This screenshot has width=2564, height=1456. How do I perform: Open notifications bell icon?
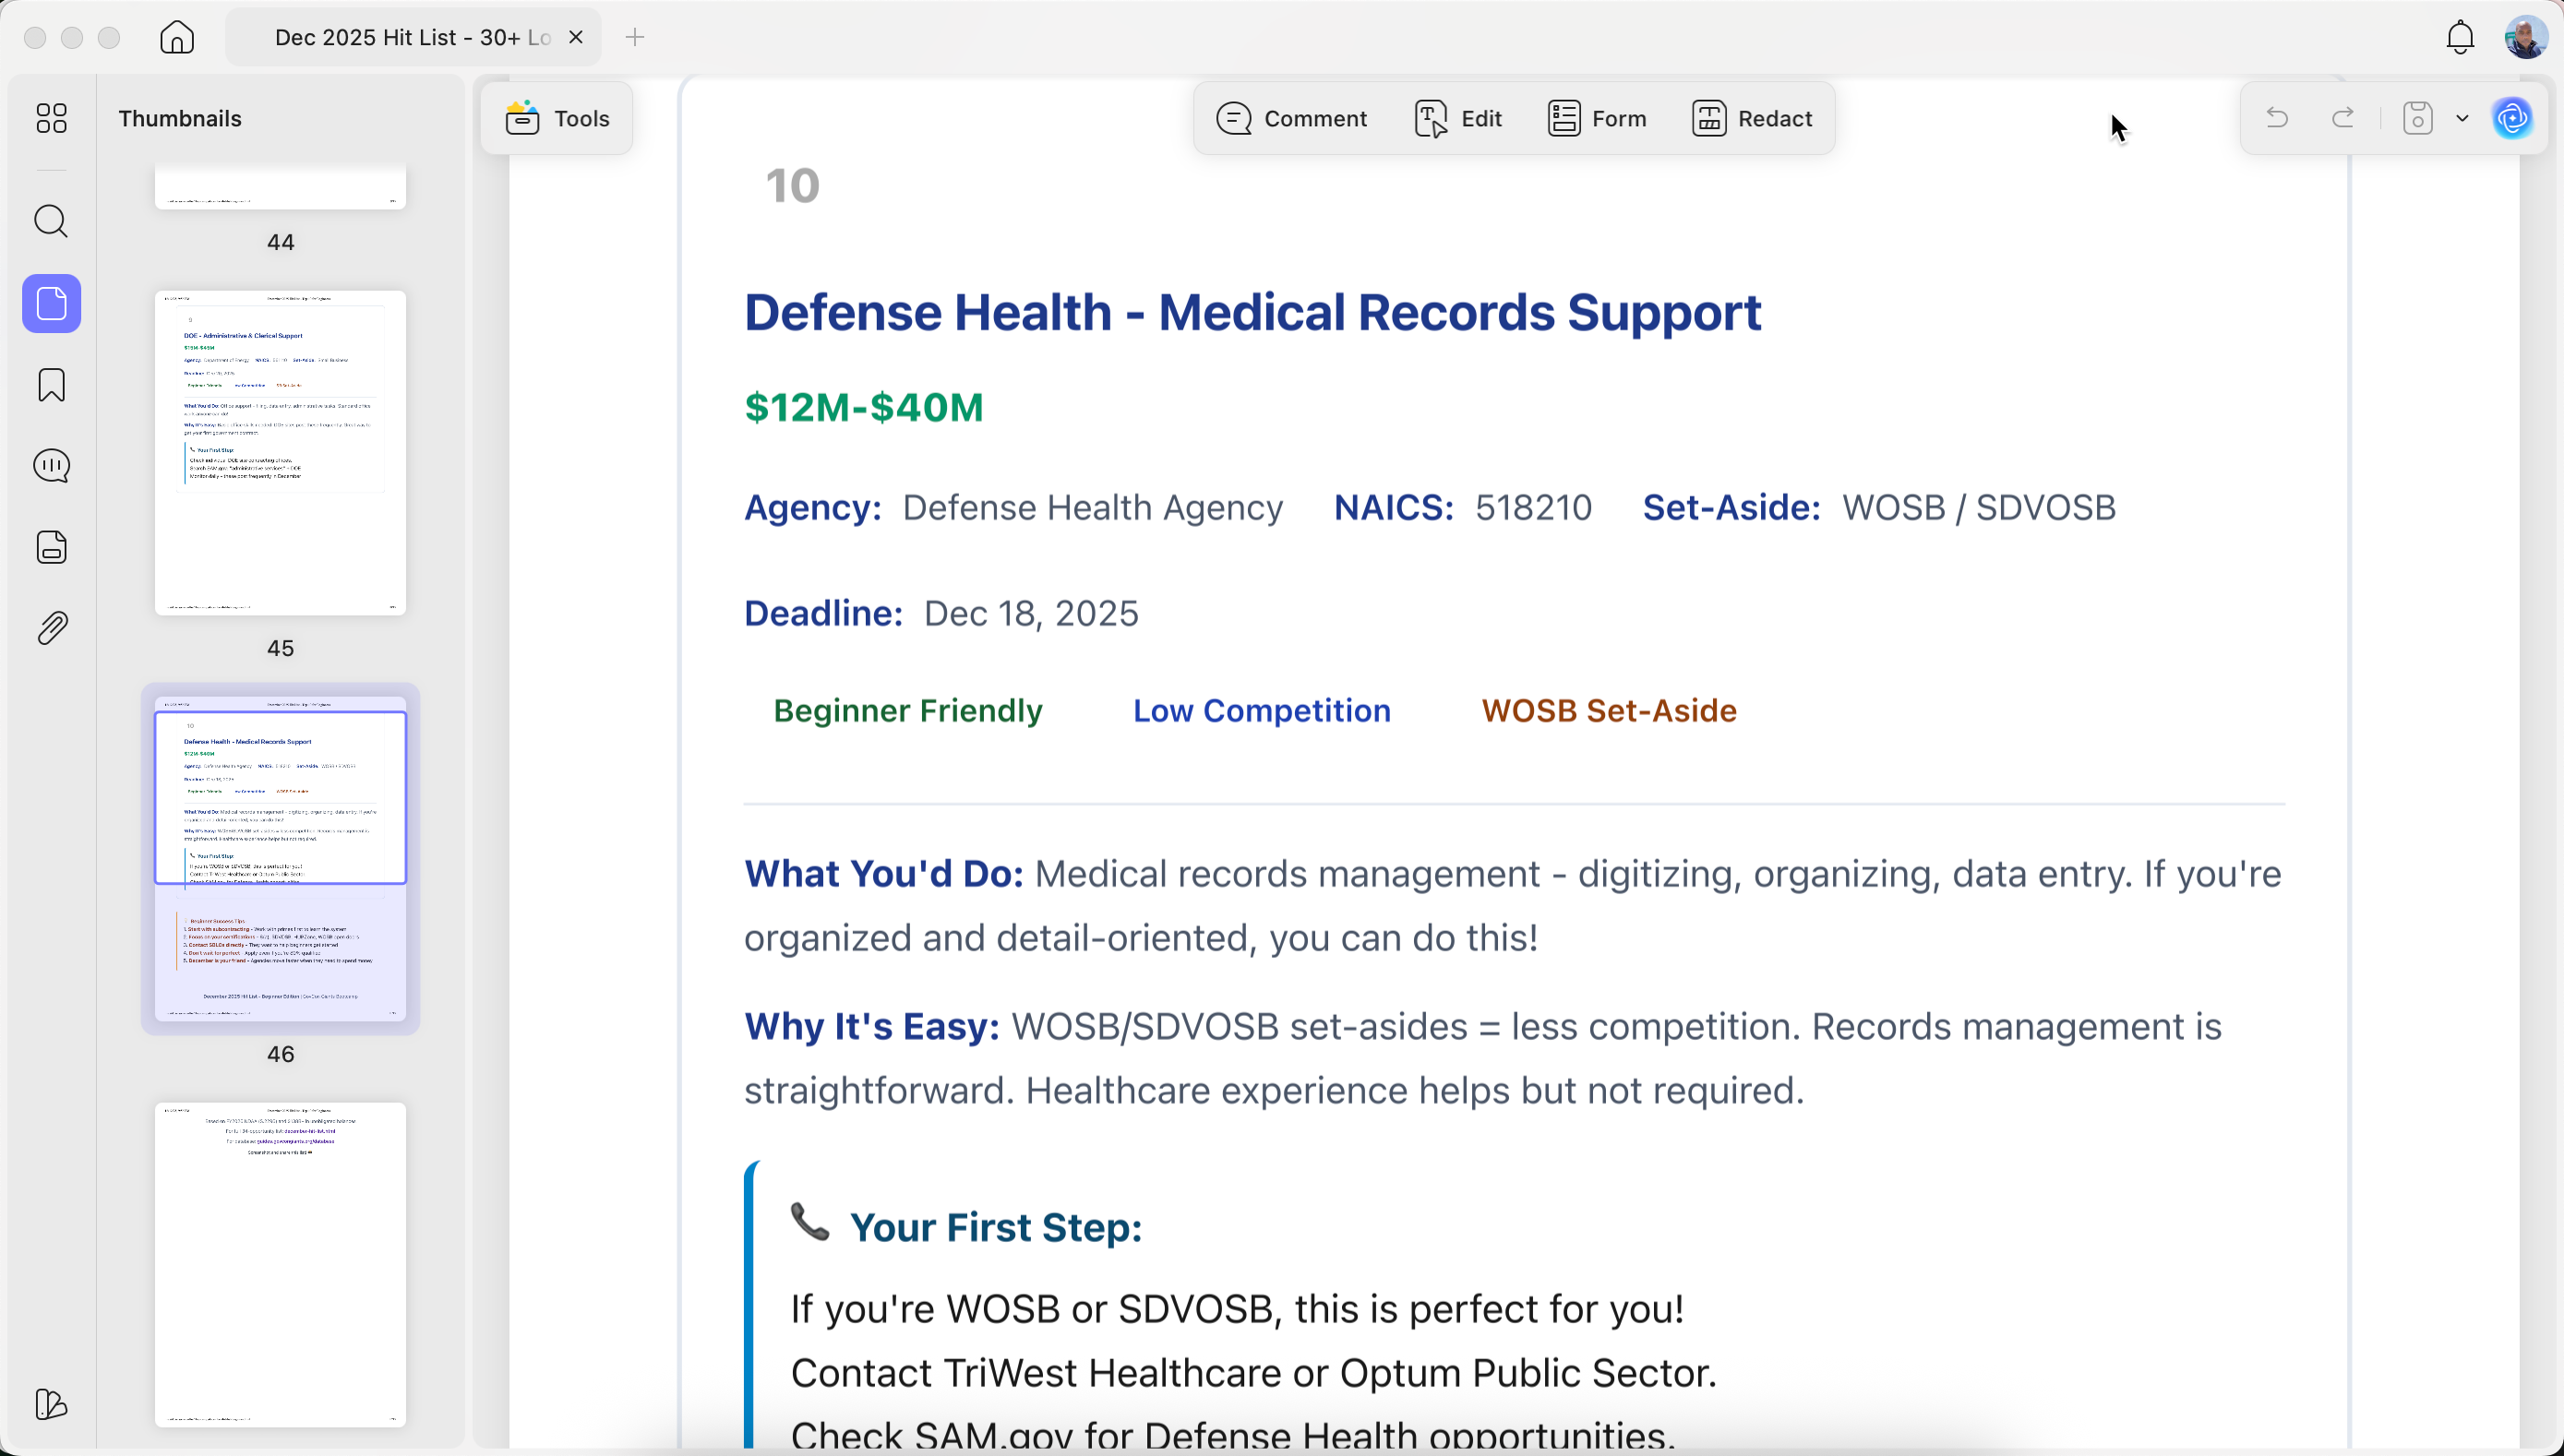pos(2460,38)
